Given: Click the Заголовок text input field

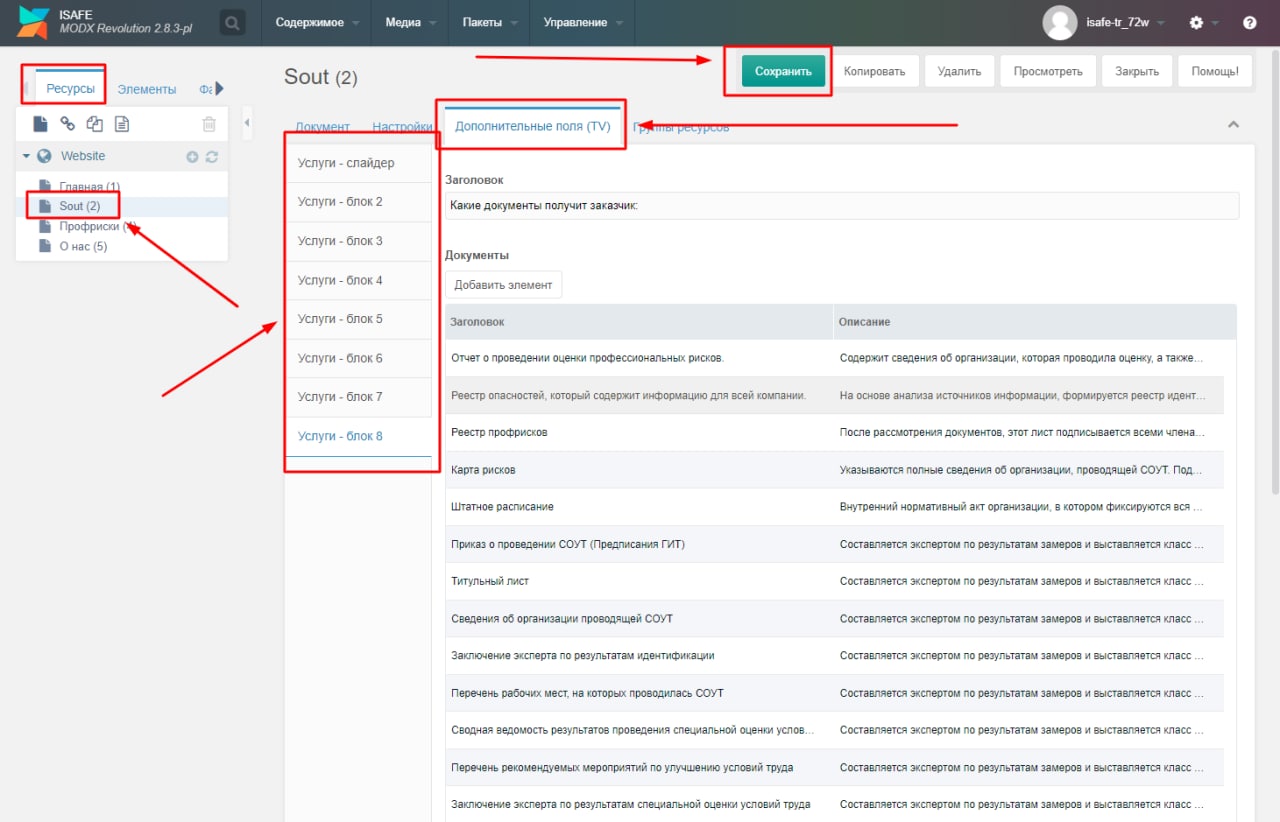Looking at the screenshot, I should click(x=842, y=206).
